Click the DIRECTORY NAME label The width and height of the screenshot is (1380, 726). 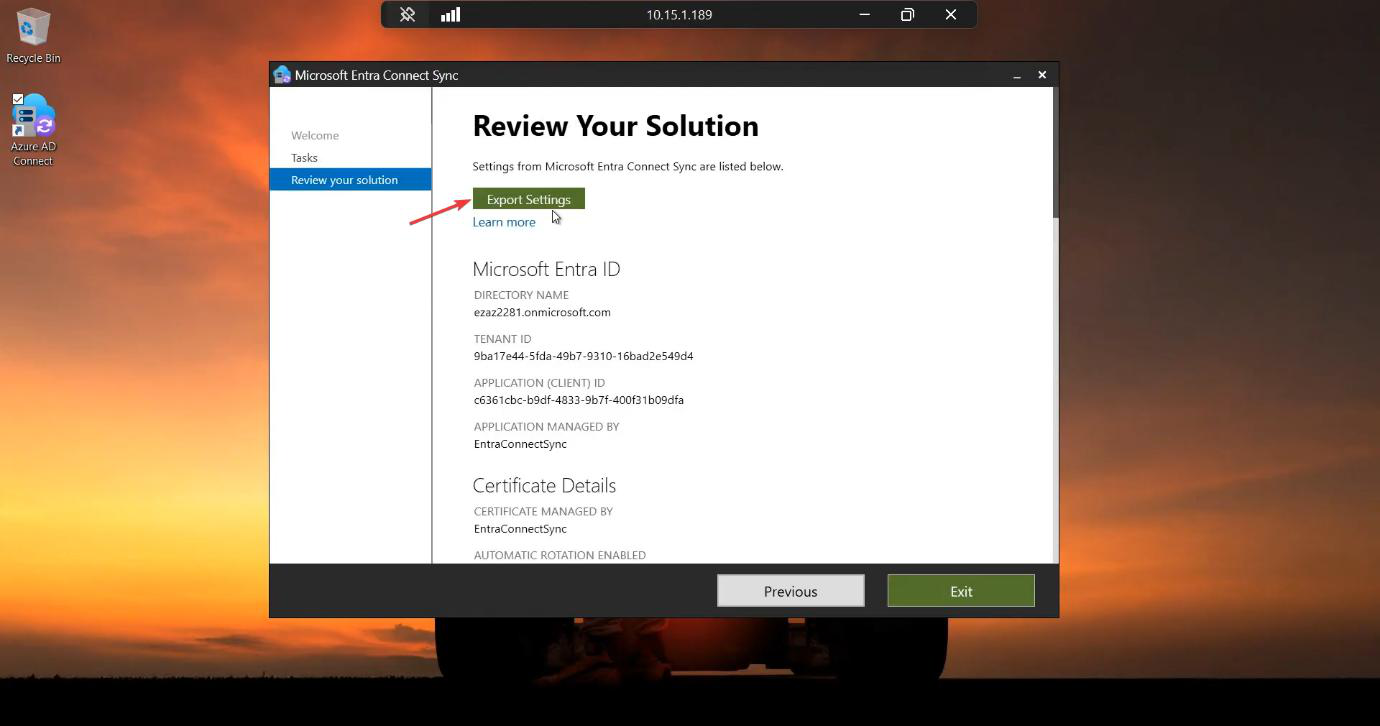click(521, 295)
